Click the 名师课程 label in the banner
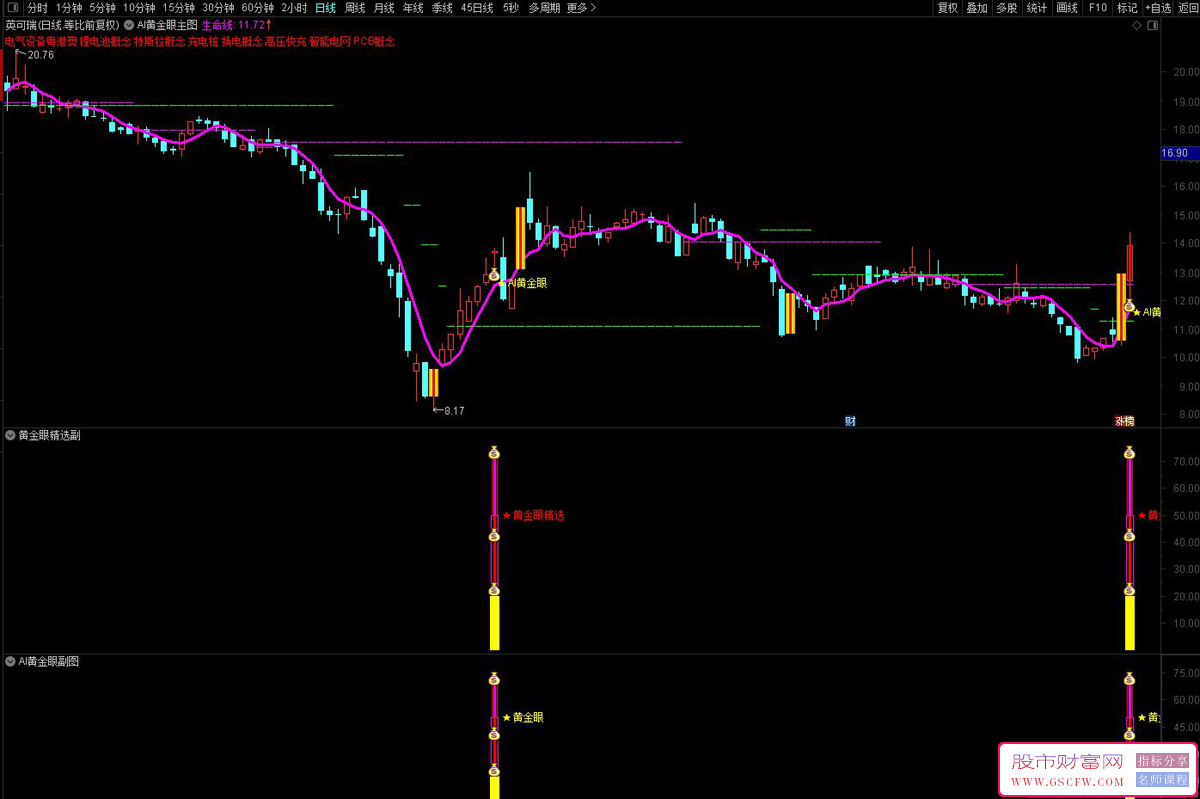Screen dimensions: 1200x799 [x=1162, y=779]
